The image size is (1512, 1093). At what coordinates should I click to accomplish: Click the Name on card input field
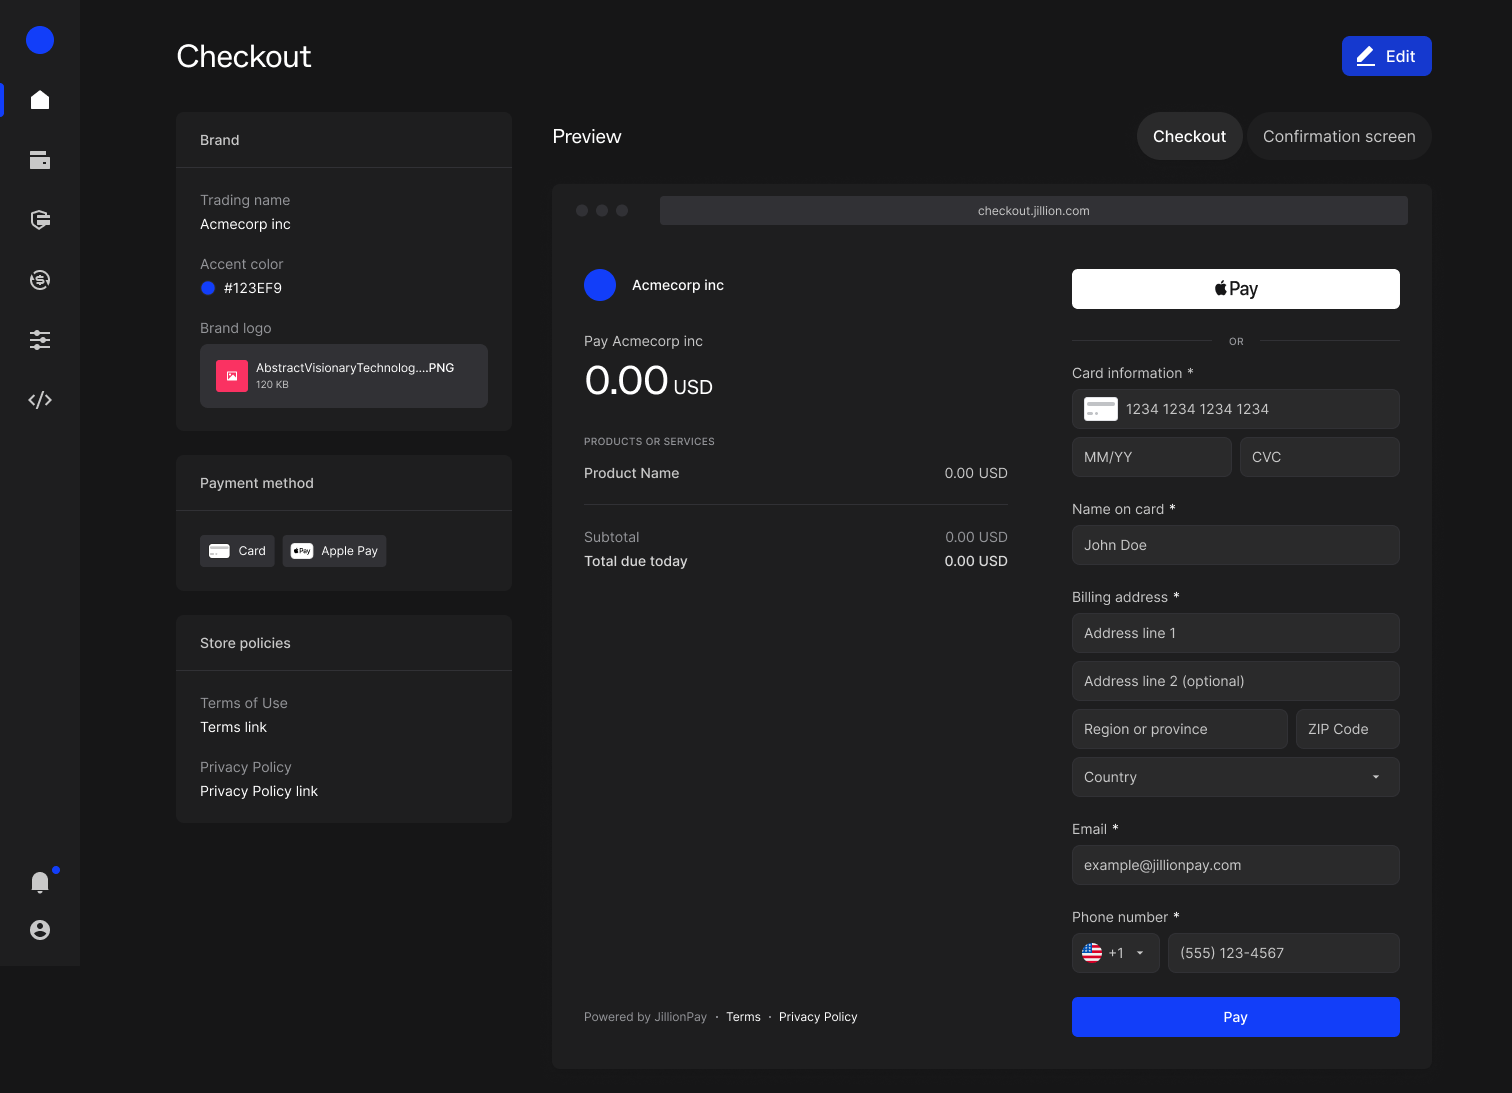[x=1235, y=545]
